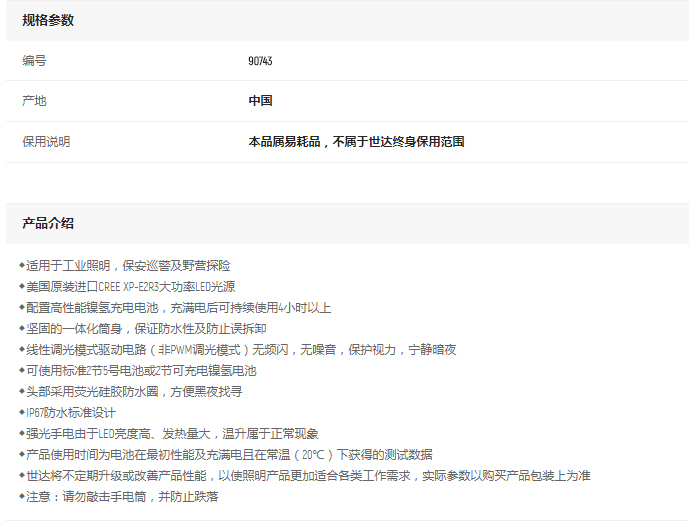Viewport: 689px width, 522px height.
Task: Select the 保用说明 row label
Action: click(x=46, y=142)
